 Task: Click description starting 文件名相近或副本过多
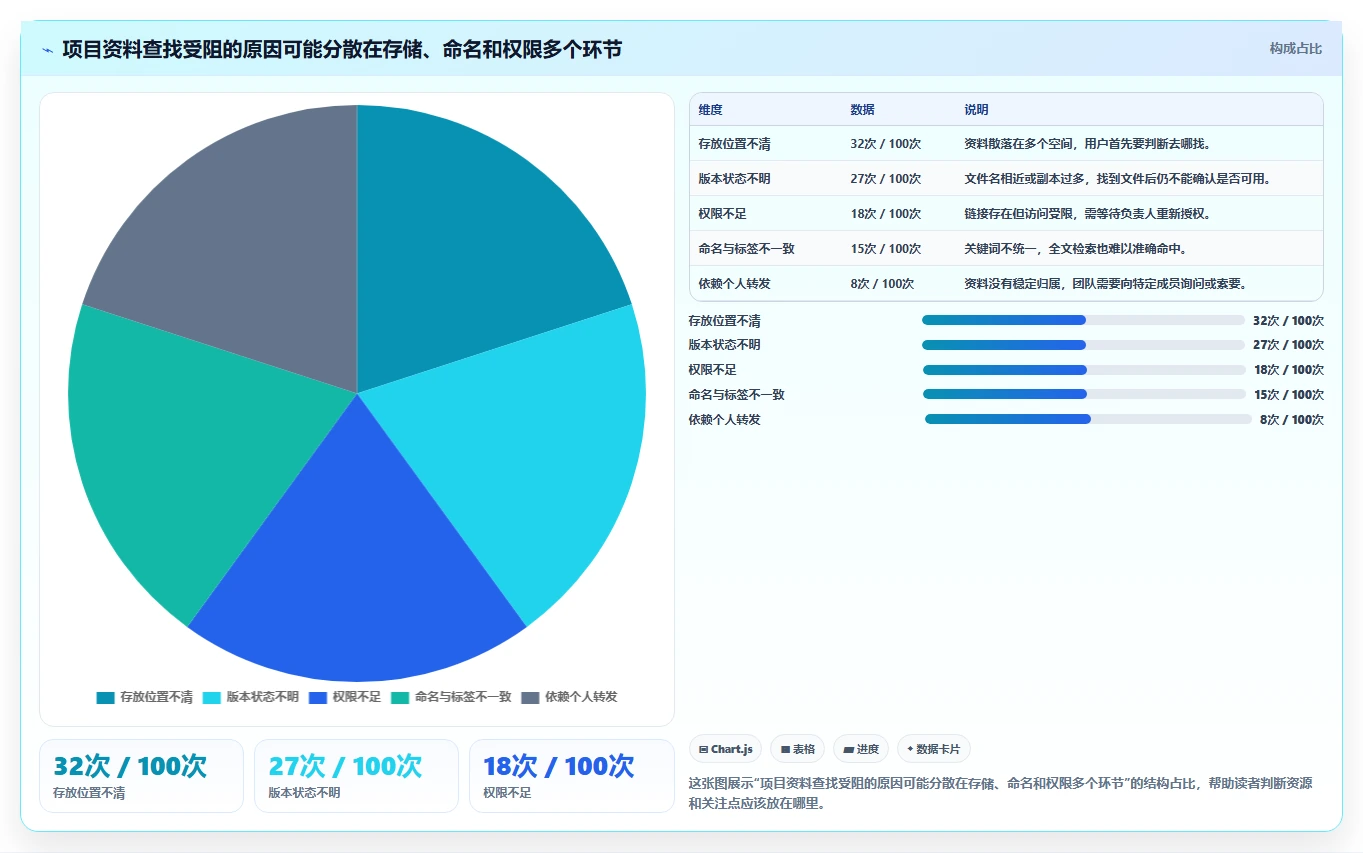[x=1118, y=179]
